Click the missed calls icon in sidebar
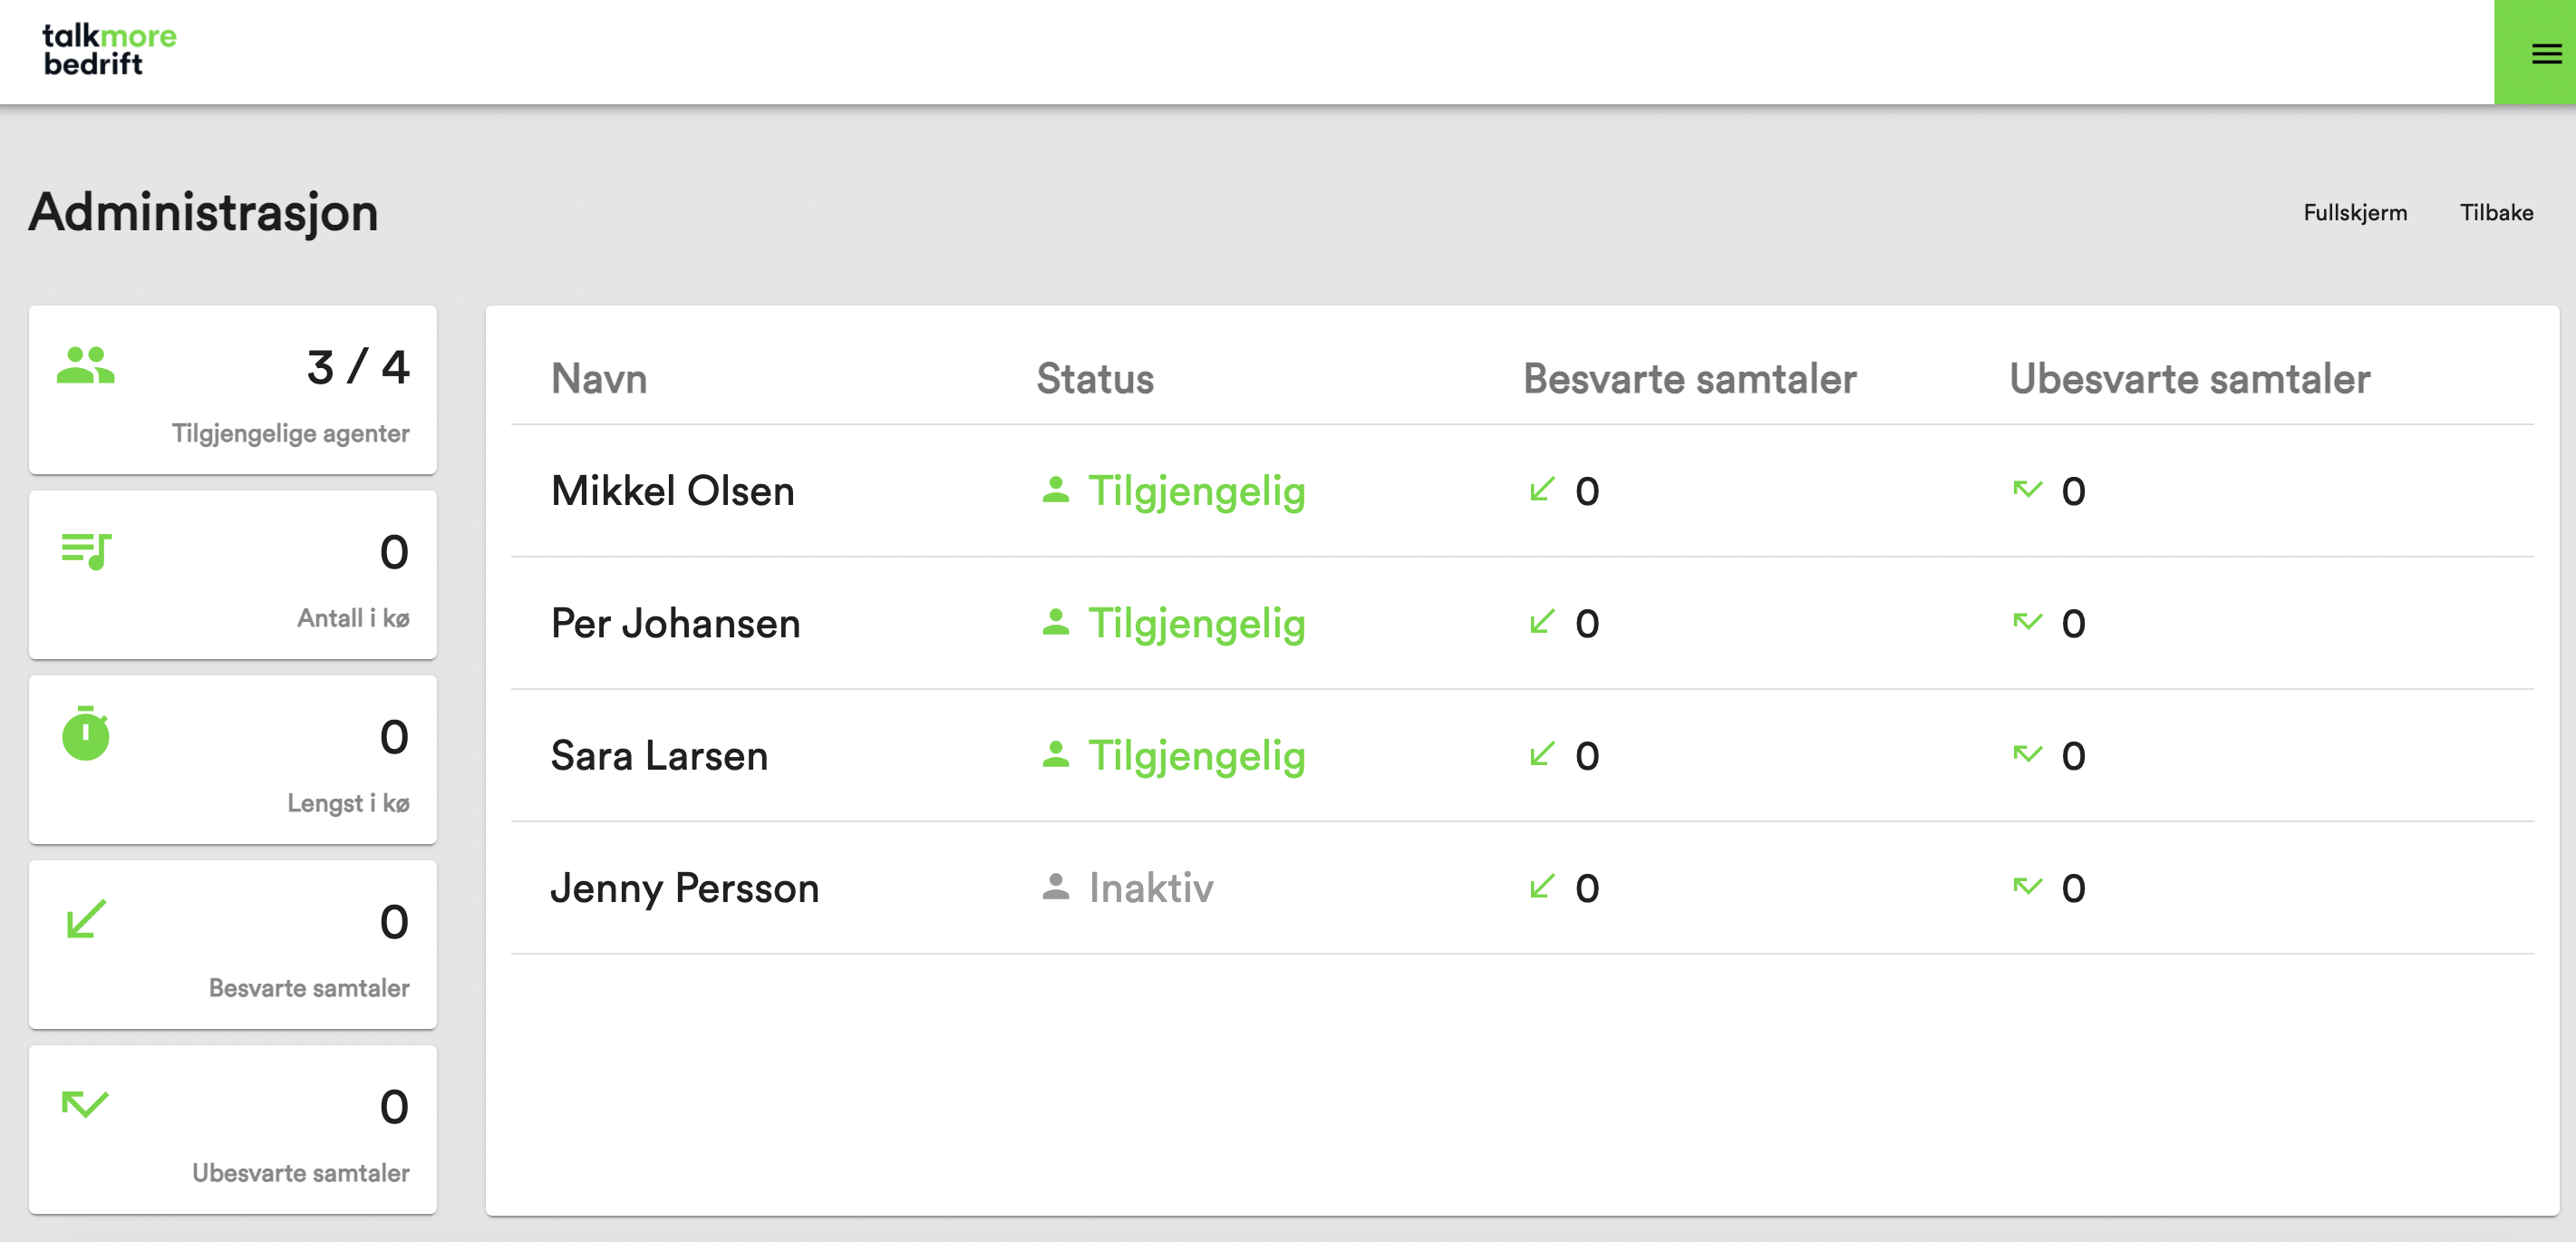 click(86, 1104)
